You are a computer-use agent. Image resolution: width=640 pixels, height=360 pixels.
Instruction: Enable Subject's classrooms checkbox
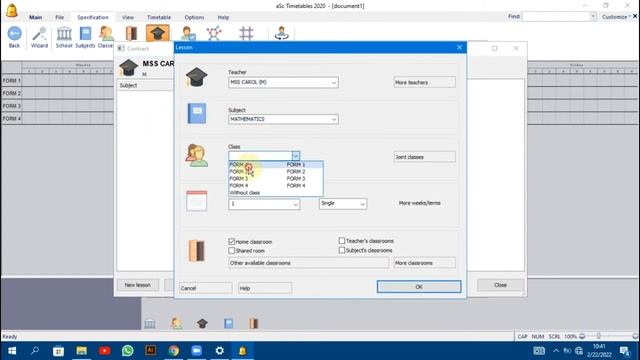click(x=342, y=250)
